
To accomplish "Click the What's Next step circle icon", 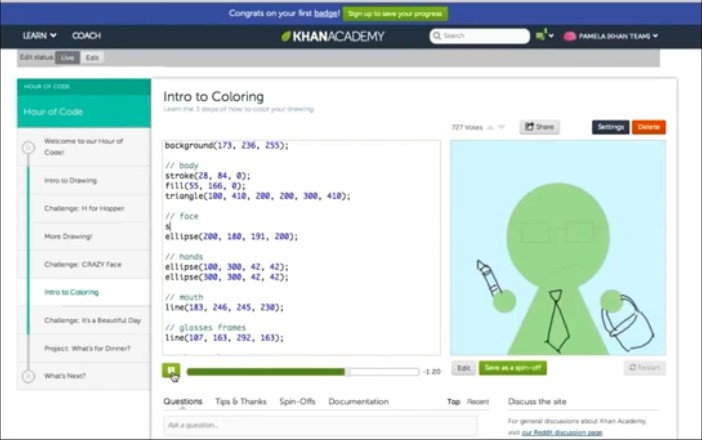I will coord(28,376).
